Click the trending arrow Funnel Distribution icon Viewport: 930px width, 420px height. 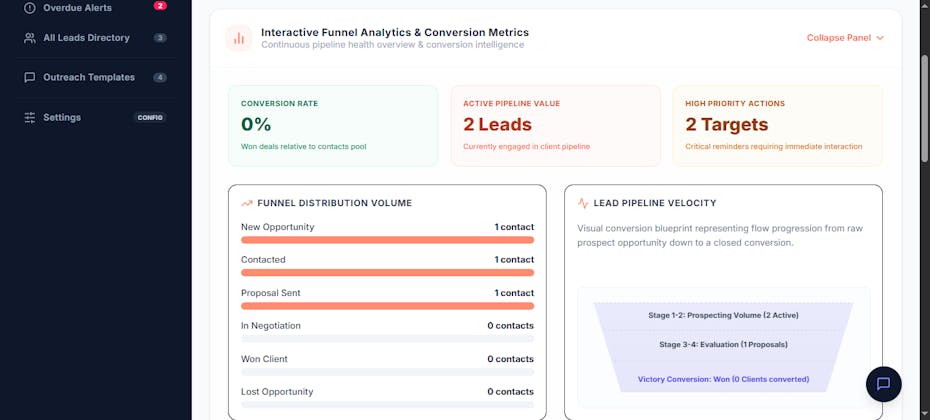(247, 203)
